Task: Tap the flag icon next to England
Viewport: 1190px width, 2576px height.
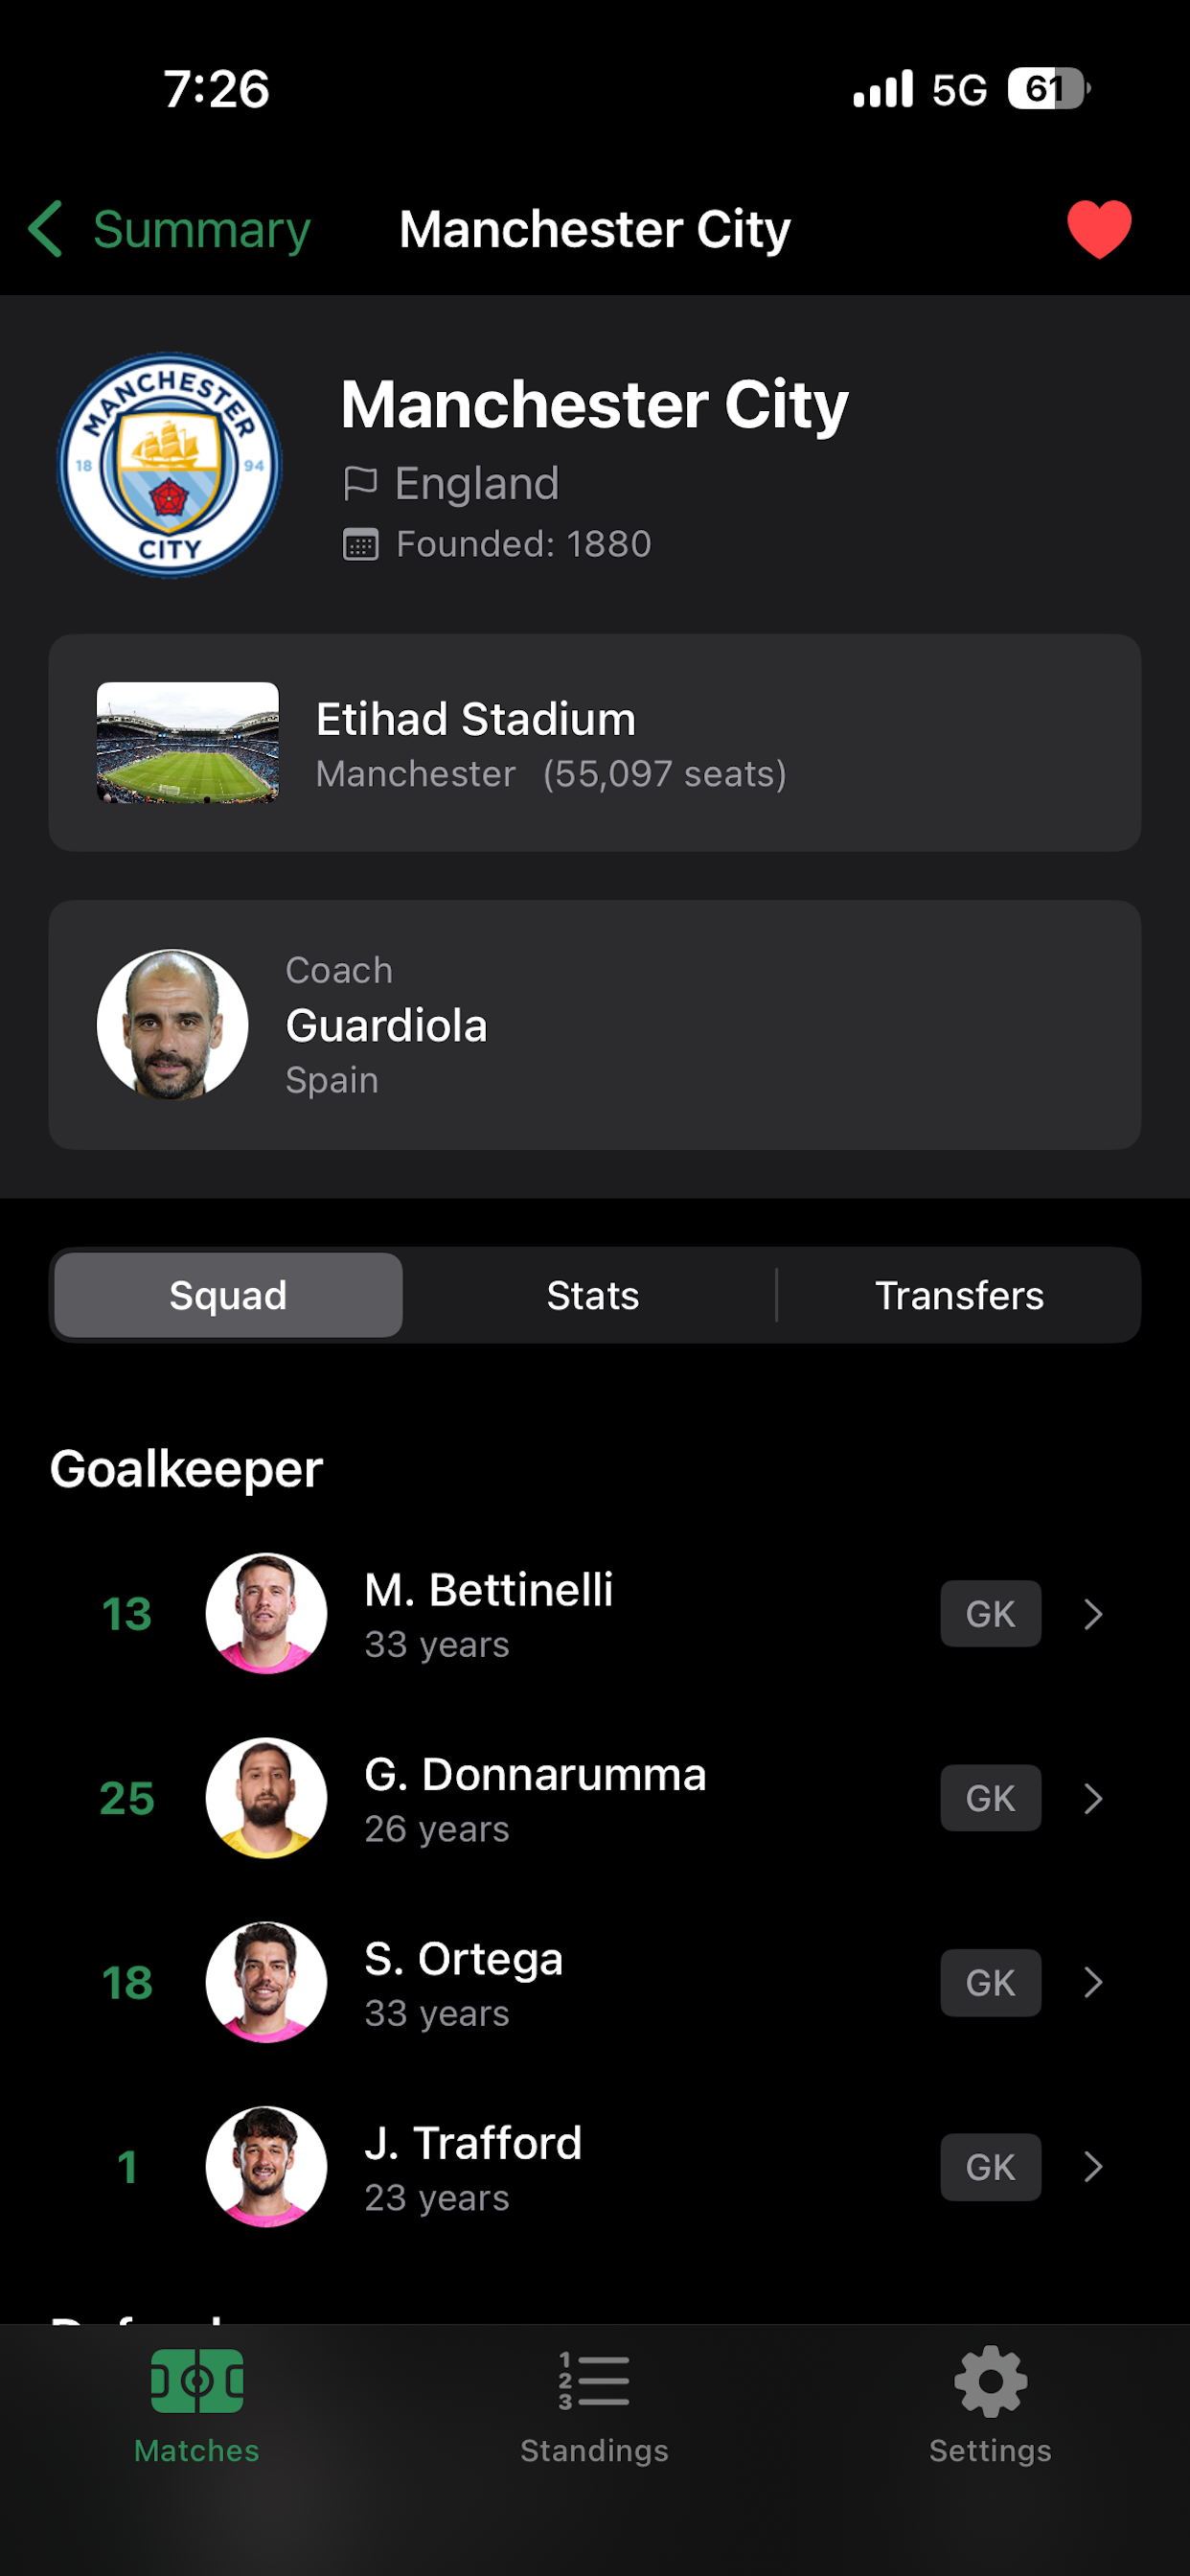Action: tap(360, 483)
